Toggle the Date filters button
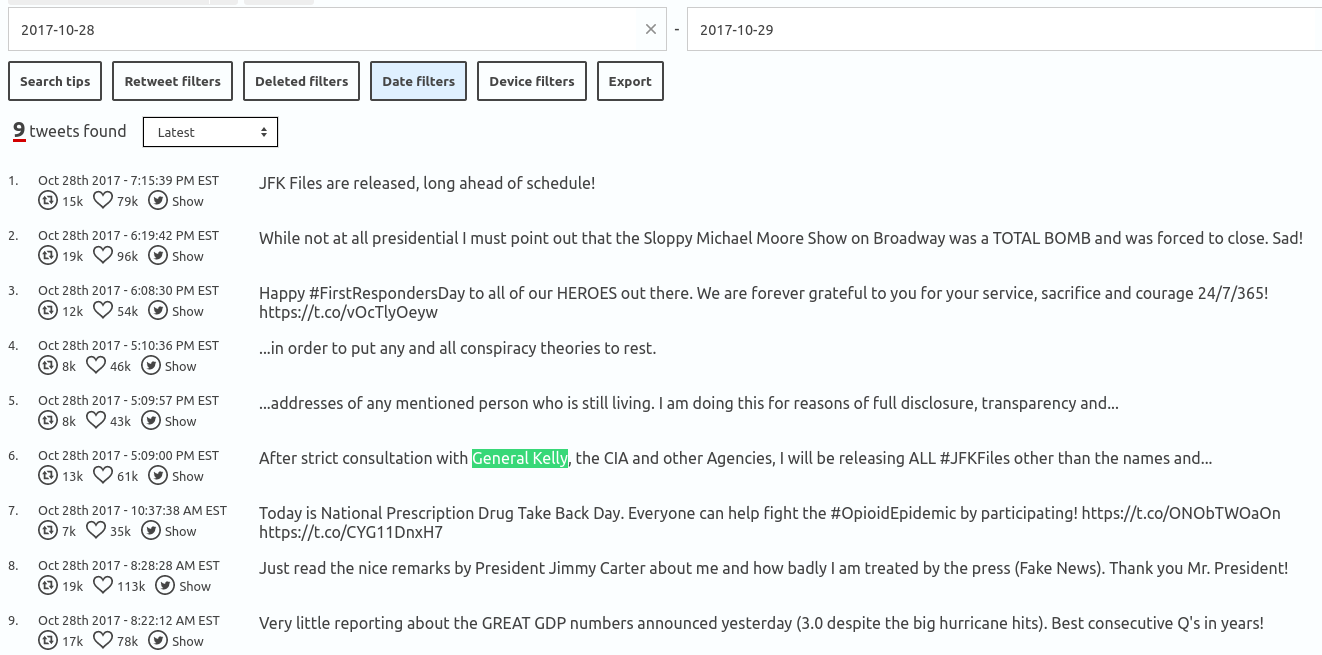The image size is (1322, 655). (x=418, y=81)
